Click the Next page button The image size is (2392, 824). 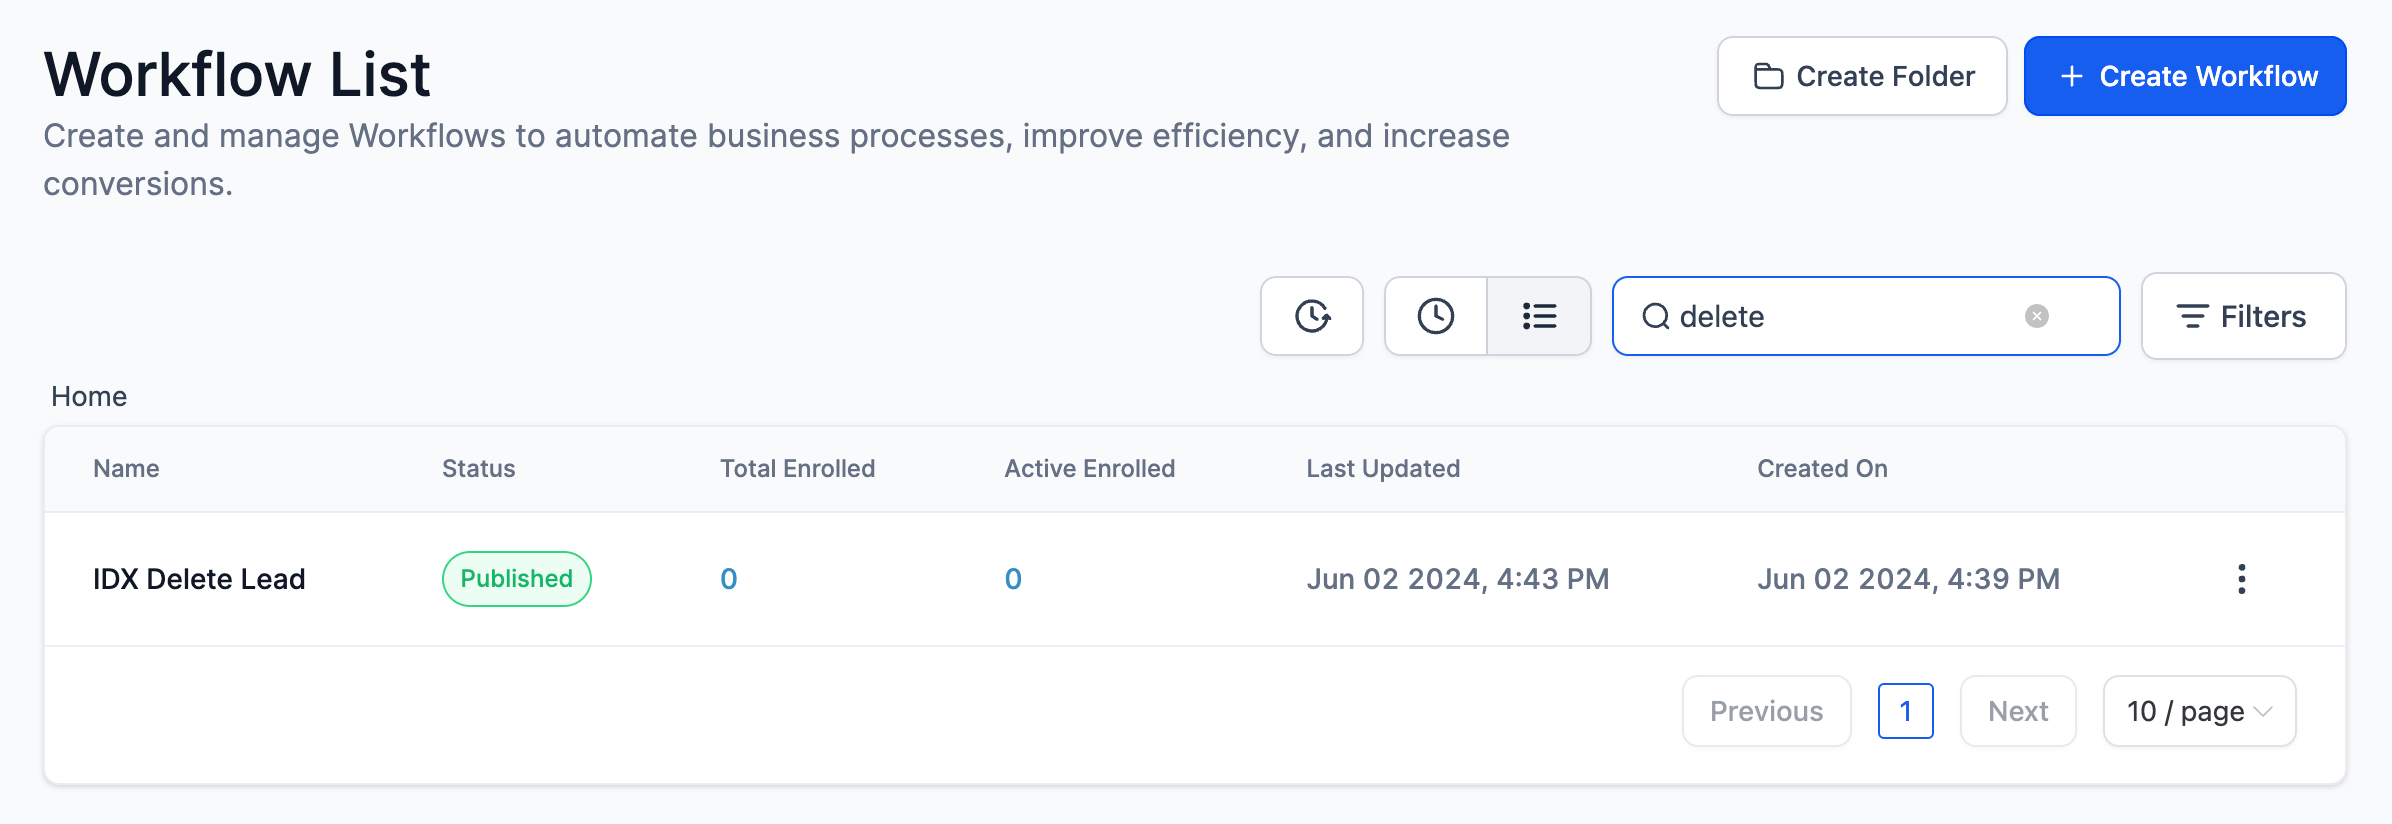2018,711
